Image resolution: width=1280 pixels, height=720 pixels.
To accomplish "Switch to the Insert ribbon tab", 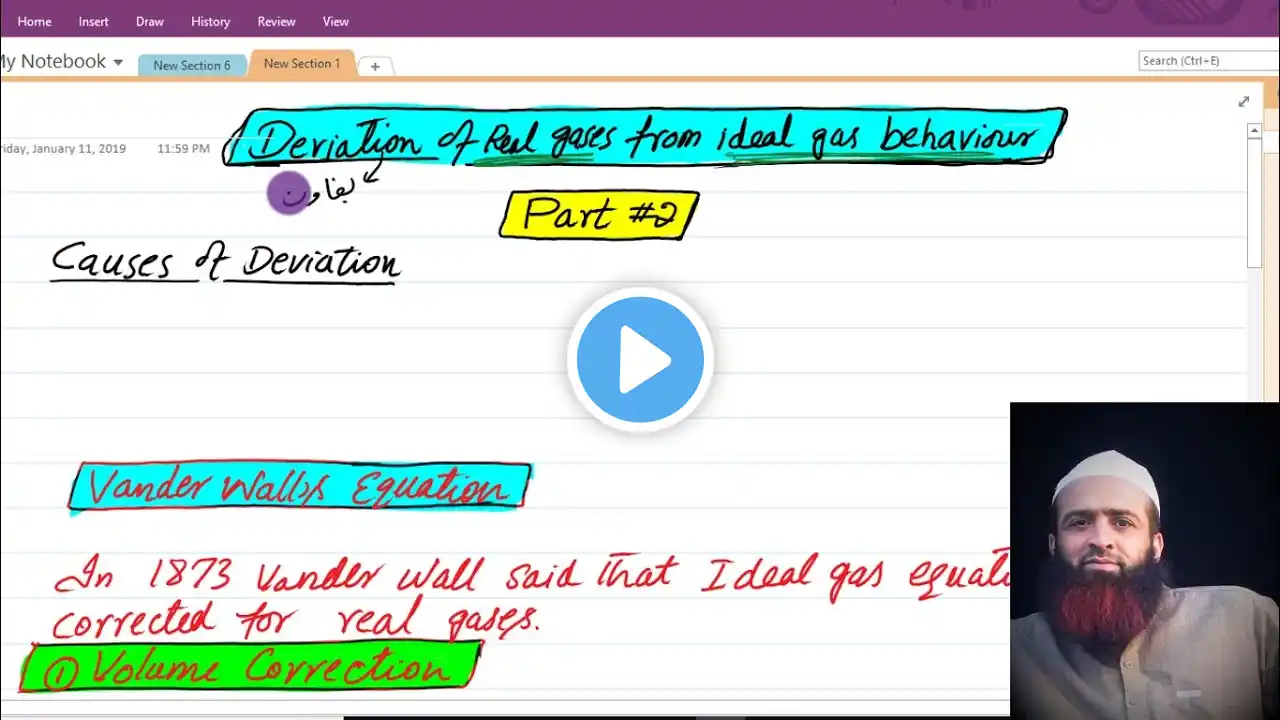I will 94,21.
